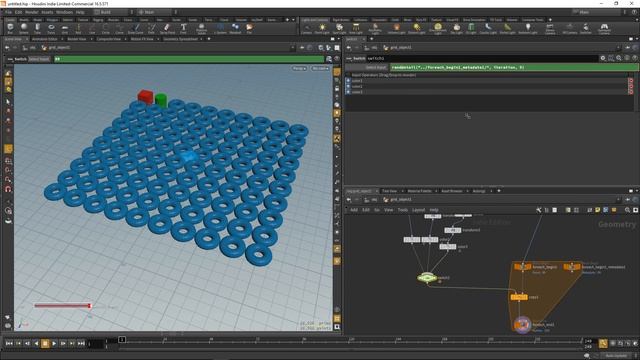Open the No cam dropdown in the viewport
640x360 pixels.
point(320,68)
